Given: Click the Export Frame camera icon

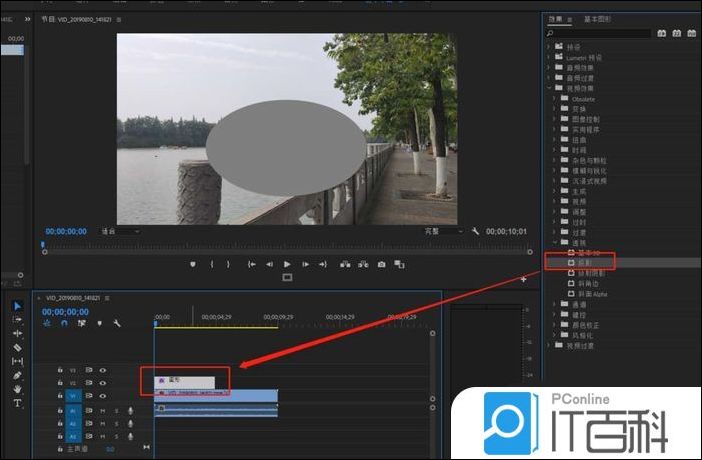Looking at the screenshot, I should 381,264.
